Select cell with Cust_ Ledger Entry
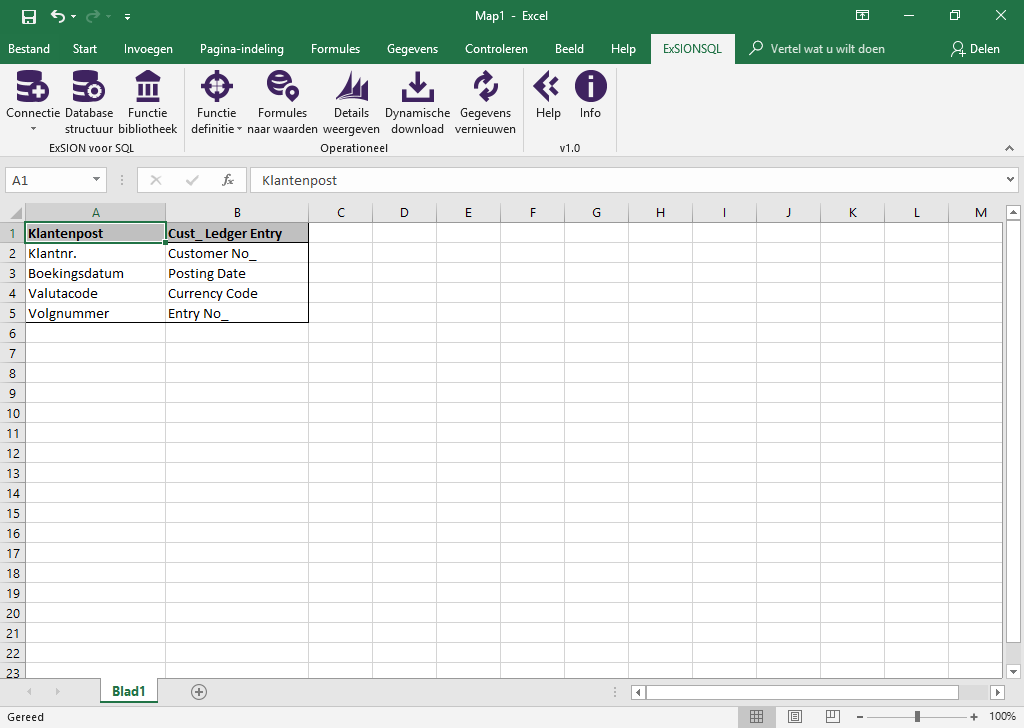 [x=237, y=233]
